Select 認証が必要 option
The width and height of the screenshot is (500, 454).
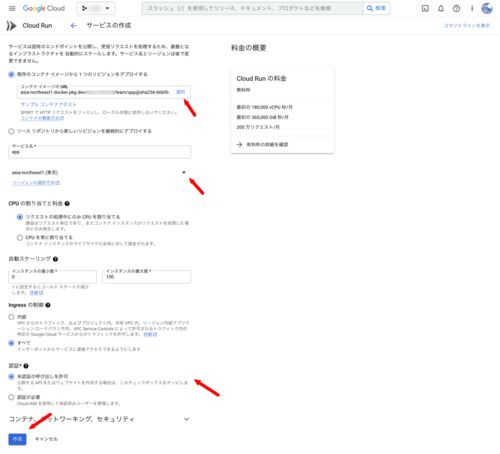tap(11, 397)
